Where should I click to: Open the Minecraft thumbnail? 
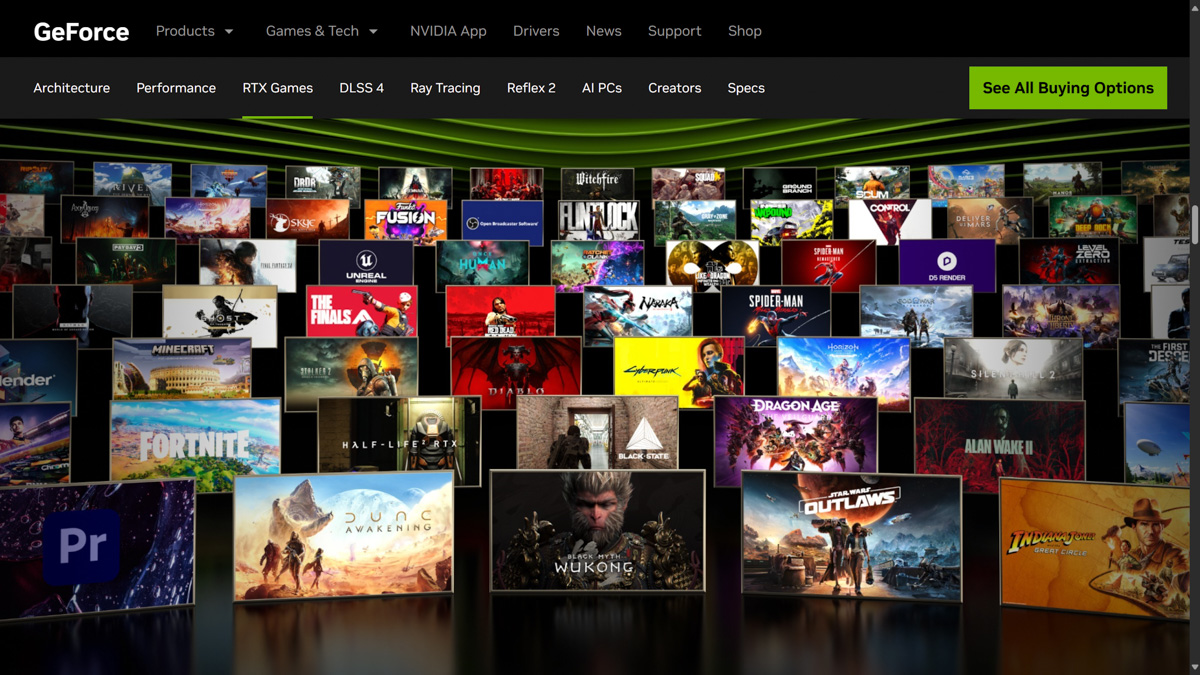point(182,369)
